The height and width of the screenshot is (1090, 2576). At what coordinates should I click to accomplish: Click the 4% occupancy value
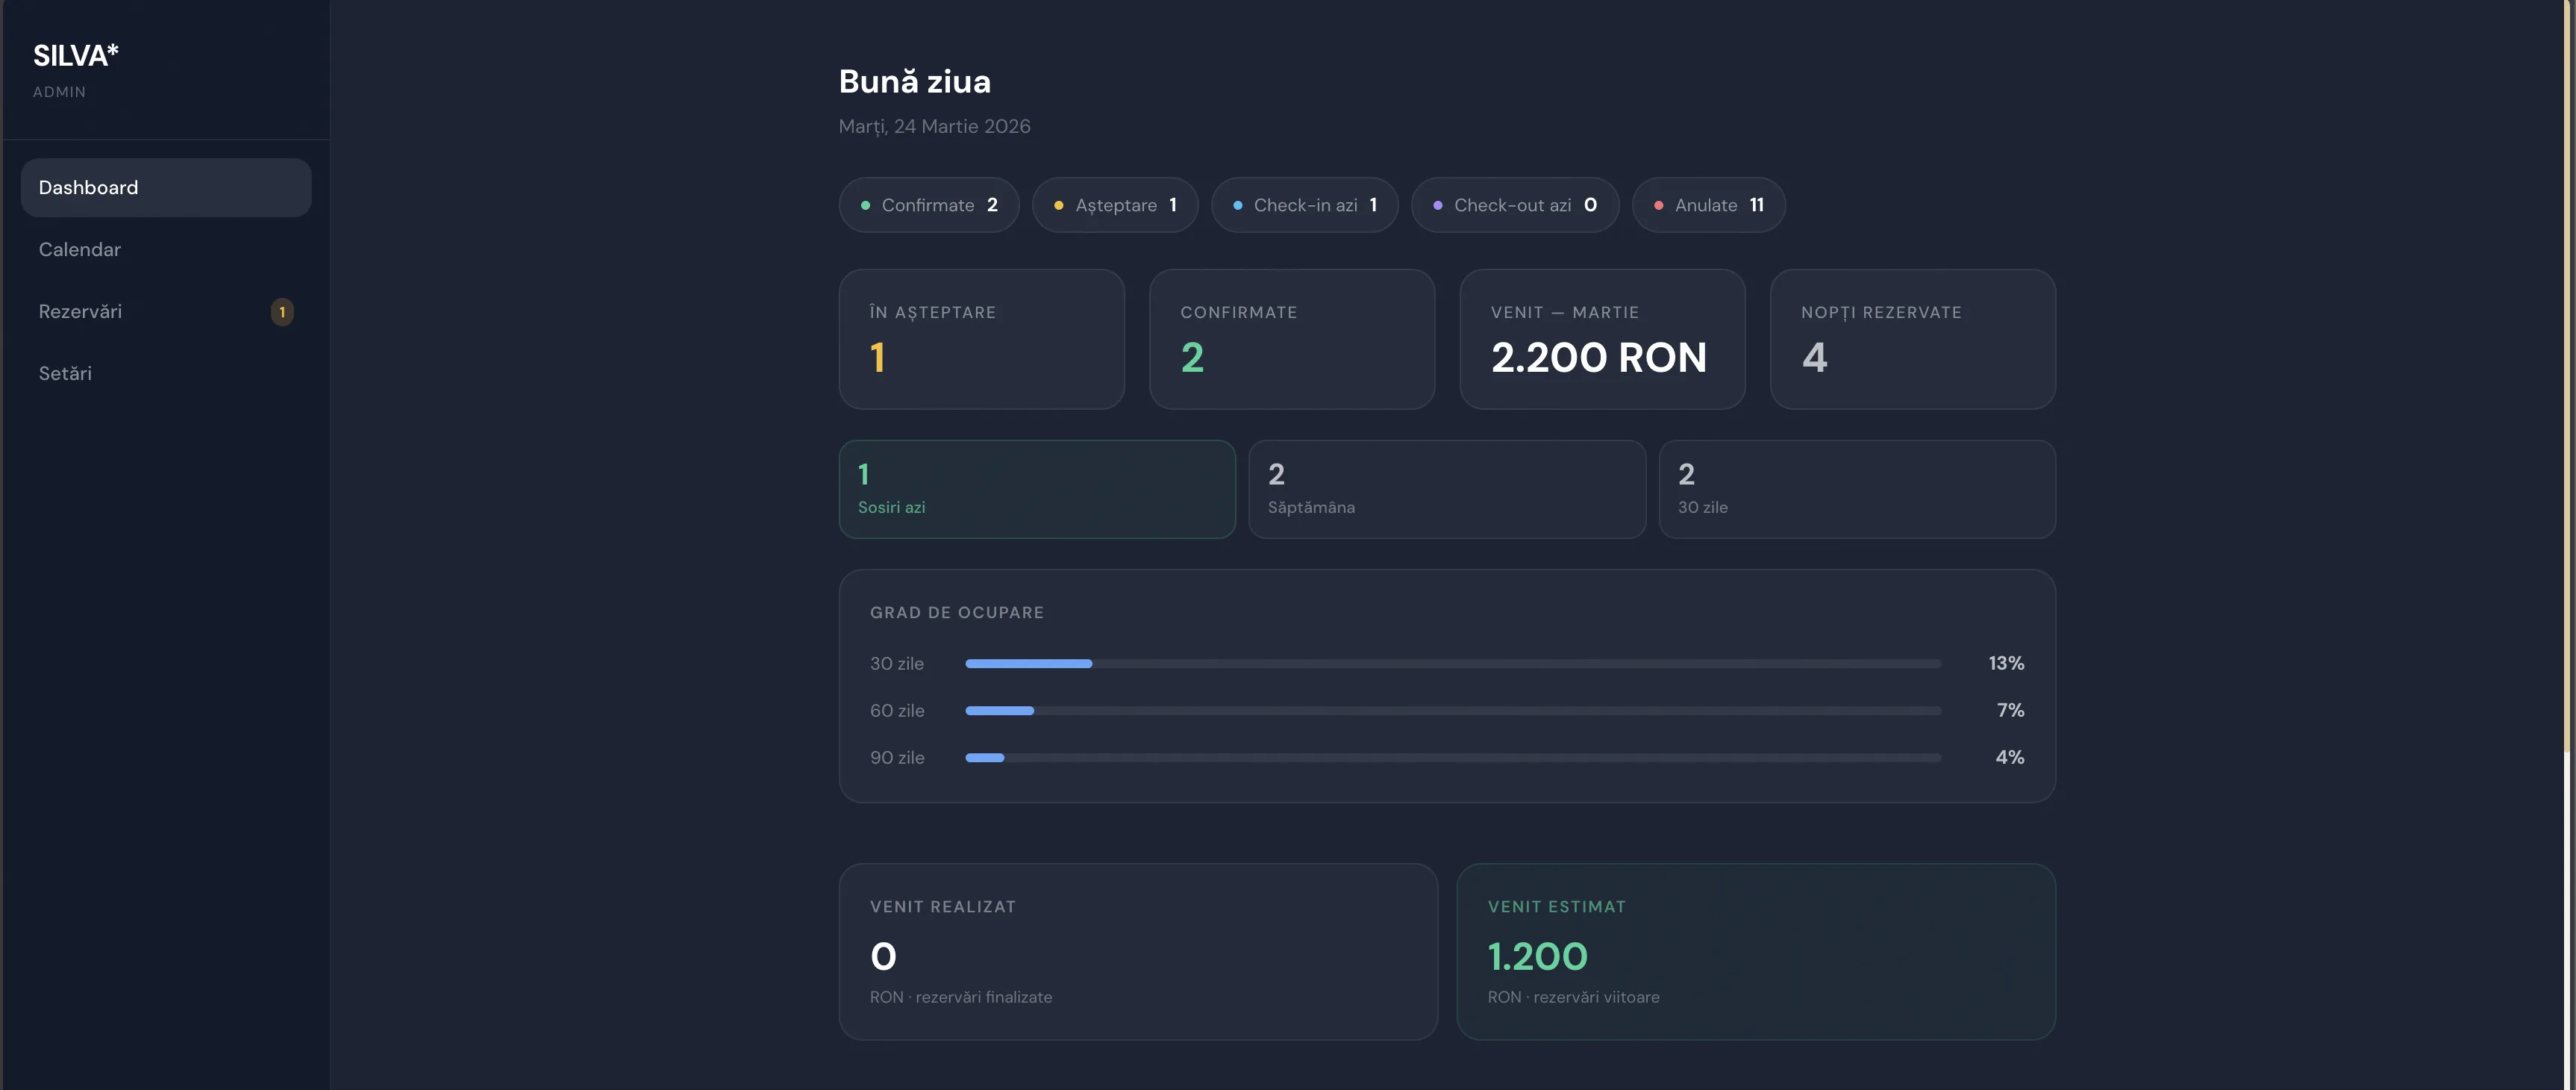pos(2010,757)
